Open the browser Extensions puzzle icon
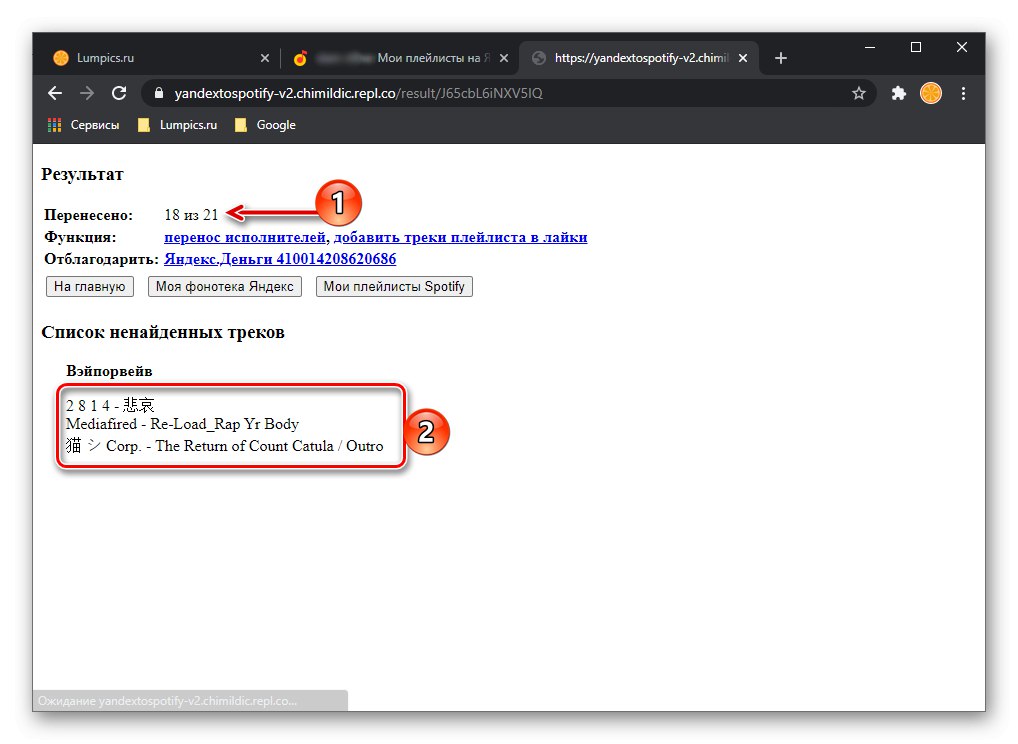This screenshot has height=744, width=1018. tap(898, 93)
